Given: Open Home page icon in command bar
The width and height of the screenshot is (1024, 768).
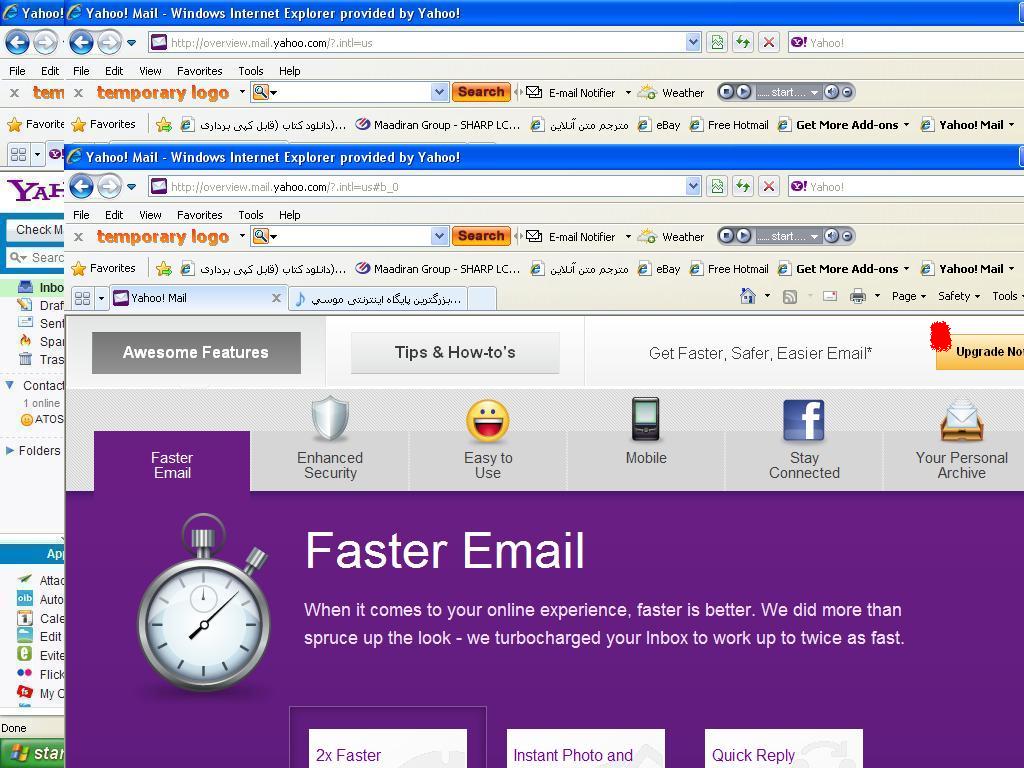Looking at the screenshot, I should 748,296.
